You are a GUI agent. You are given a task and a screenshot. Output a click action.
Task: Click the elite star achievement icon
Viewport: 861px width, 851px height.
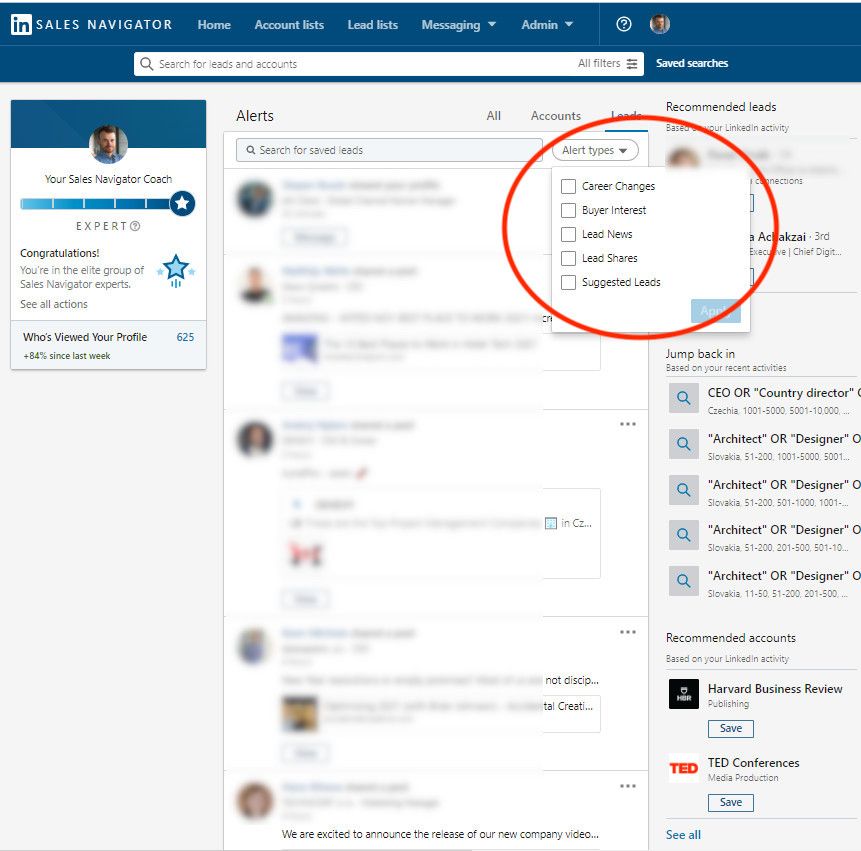click(x=176, y=270)
